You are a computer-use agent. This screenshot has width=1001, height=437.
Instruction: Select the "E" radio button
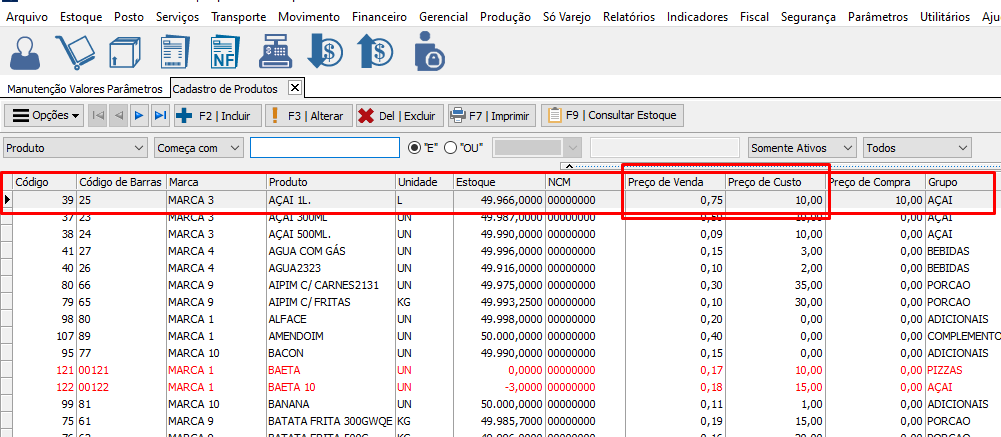pyautogui.click(x=416, y=148)
